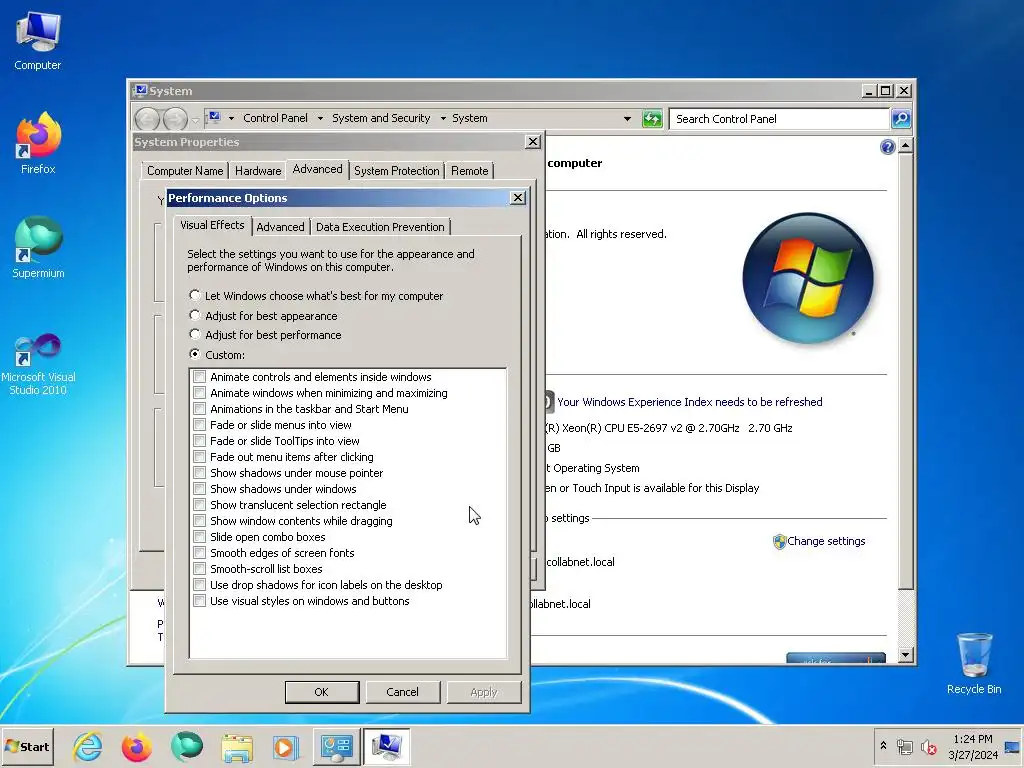Viewport: 1024px width, 768px height.
Task: Open Firefox from the taskbar
Action: [136, 746]
